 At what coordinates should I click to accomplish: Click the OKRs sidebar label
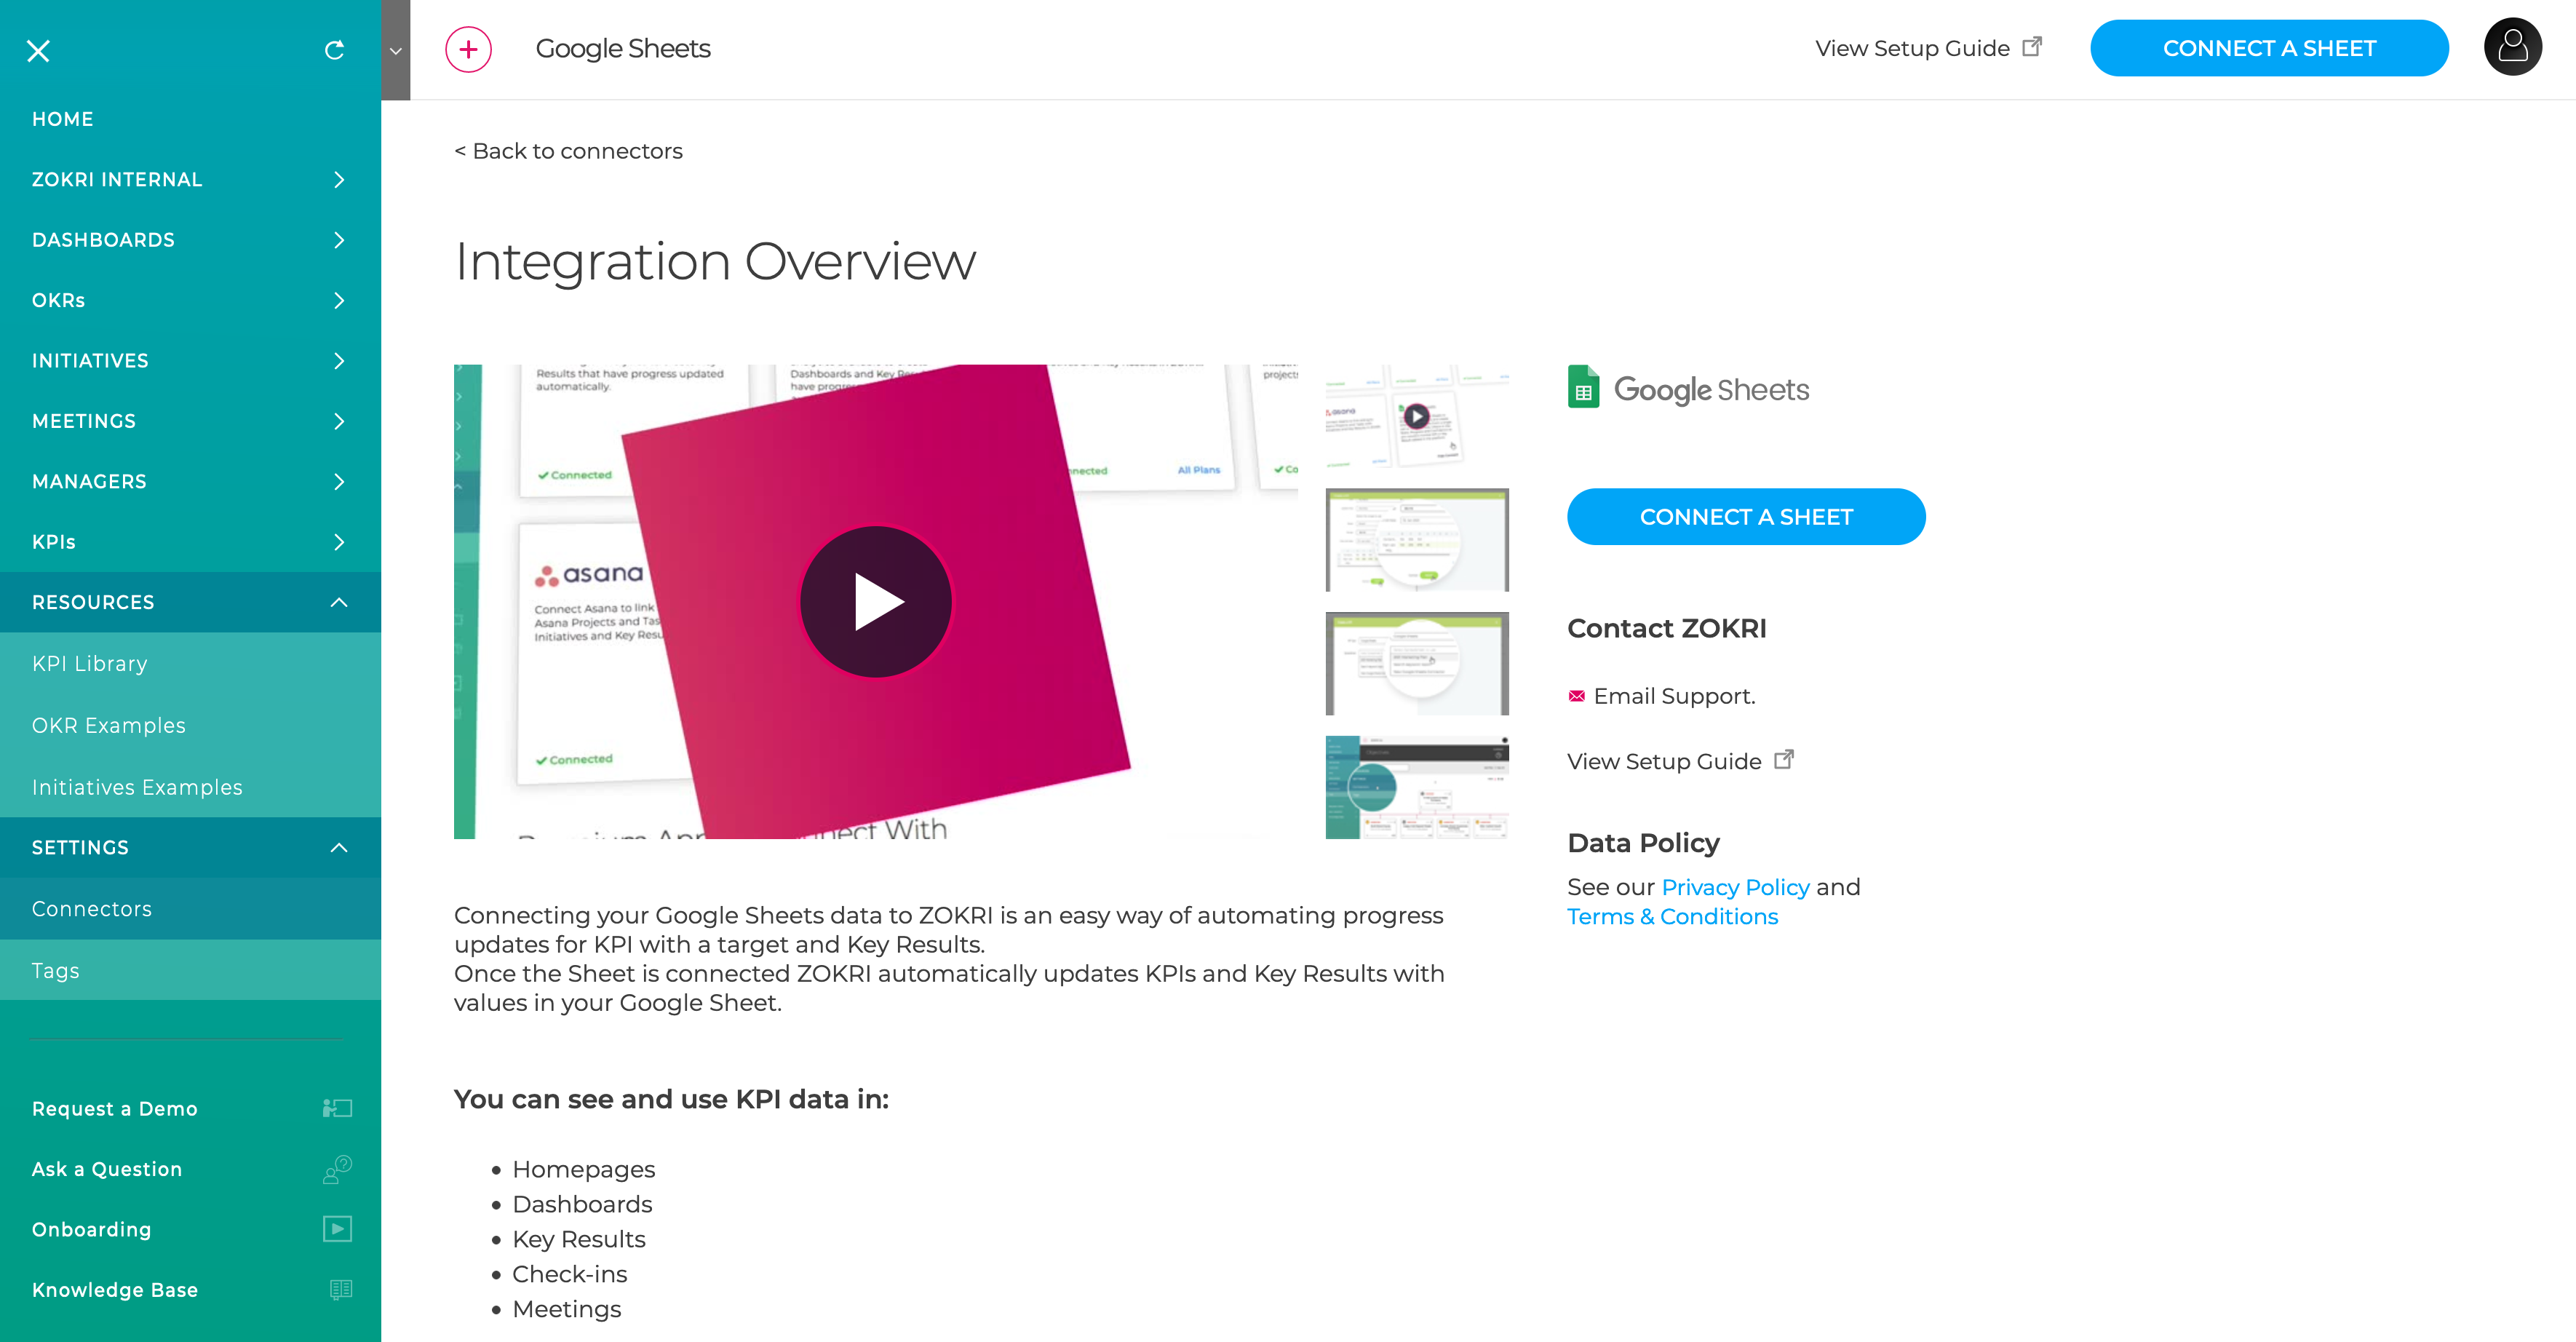click(58, 301)
